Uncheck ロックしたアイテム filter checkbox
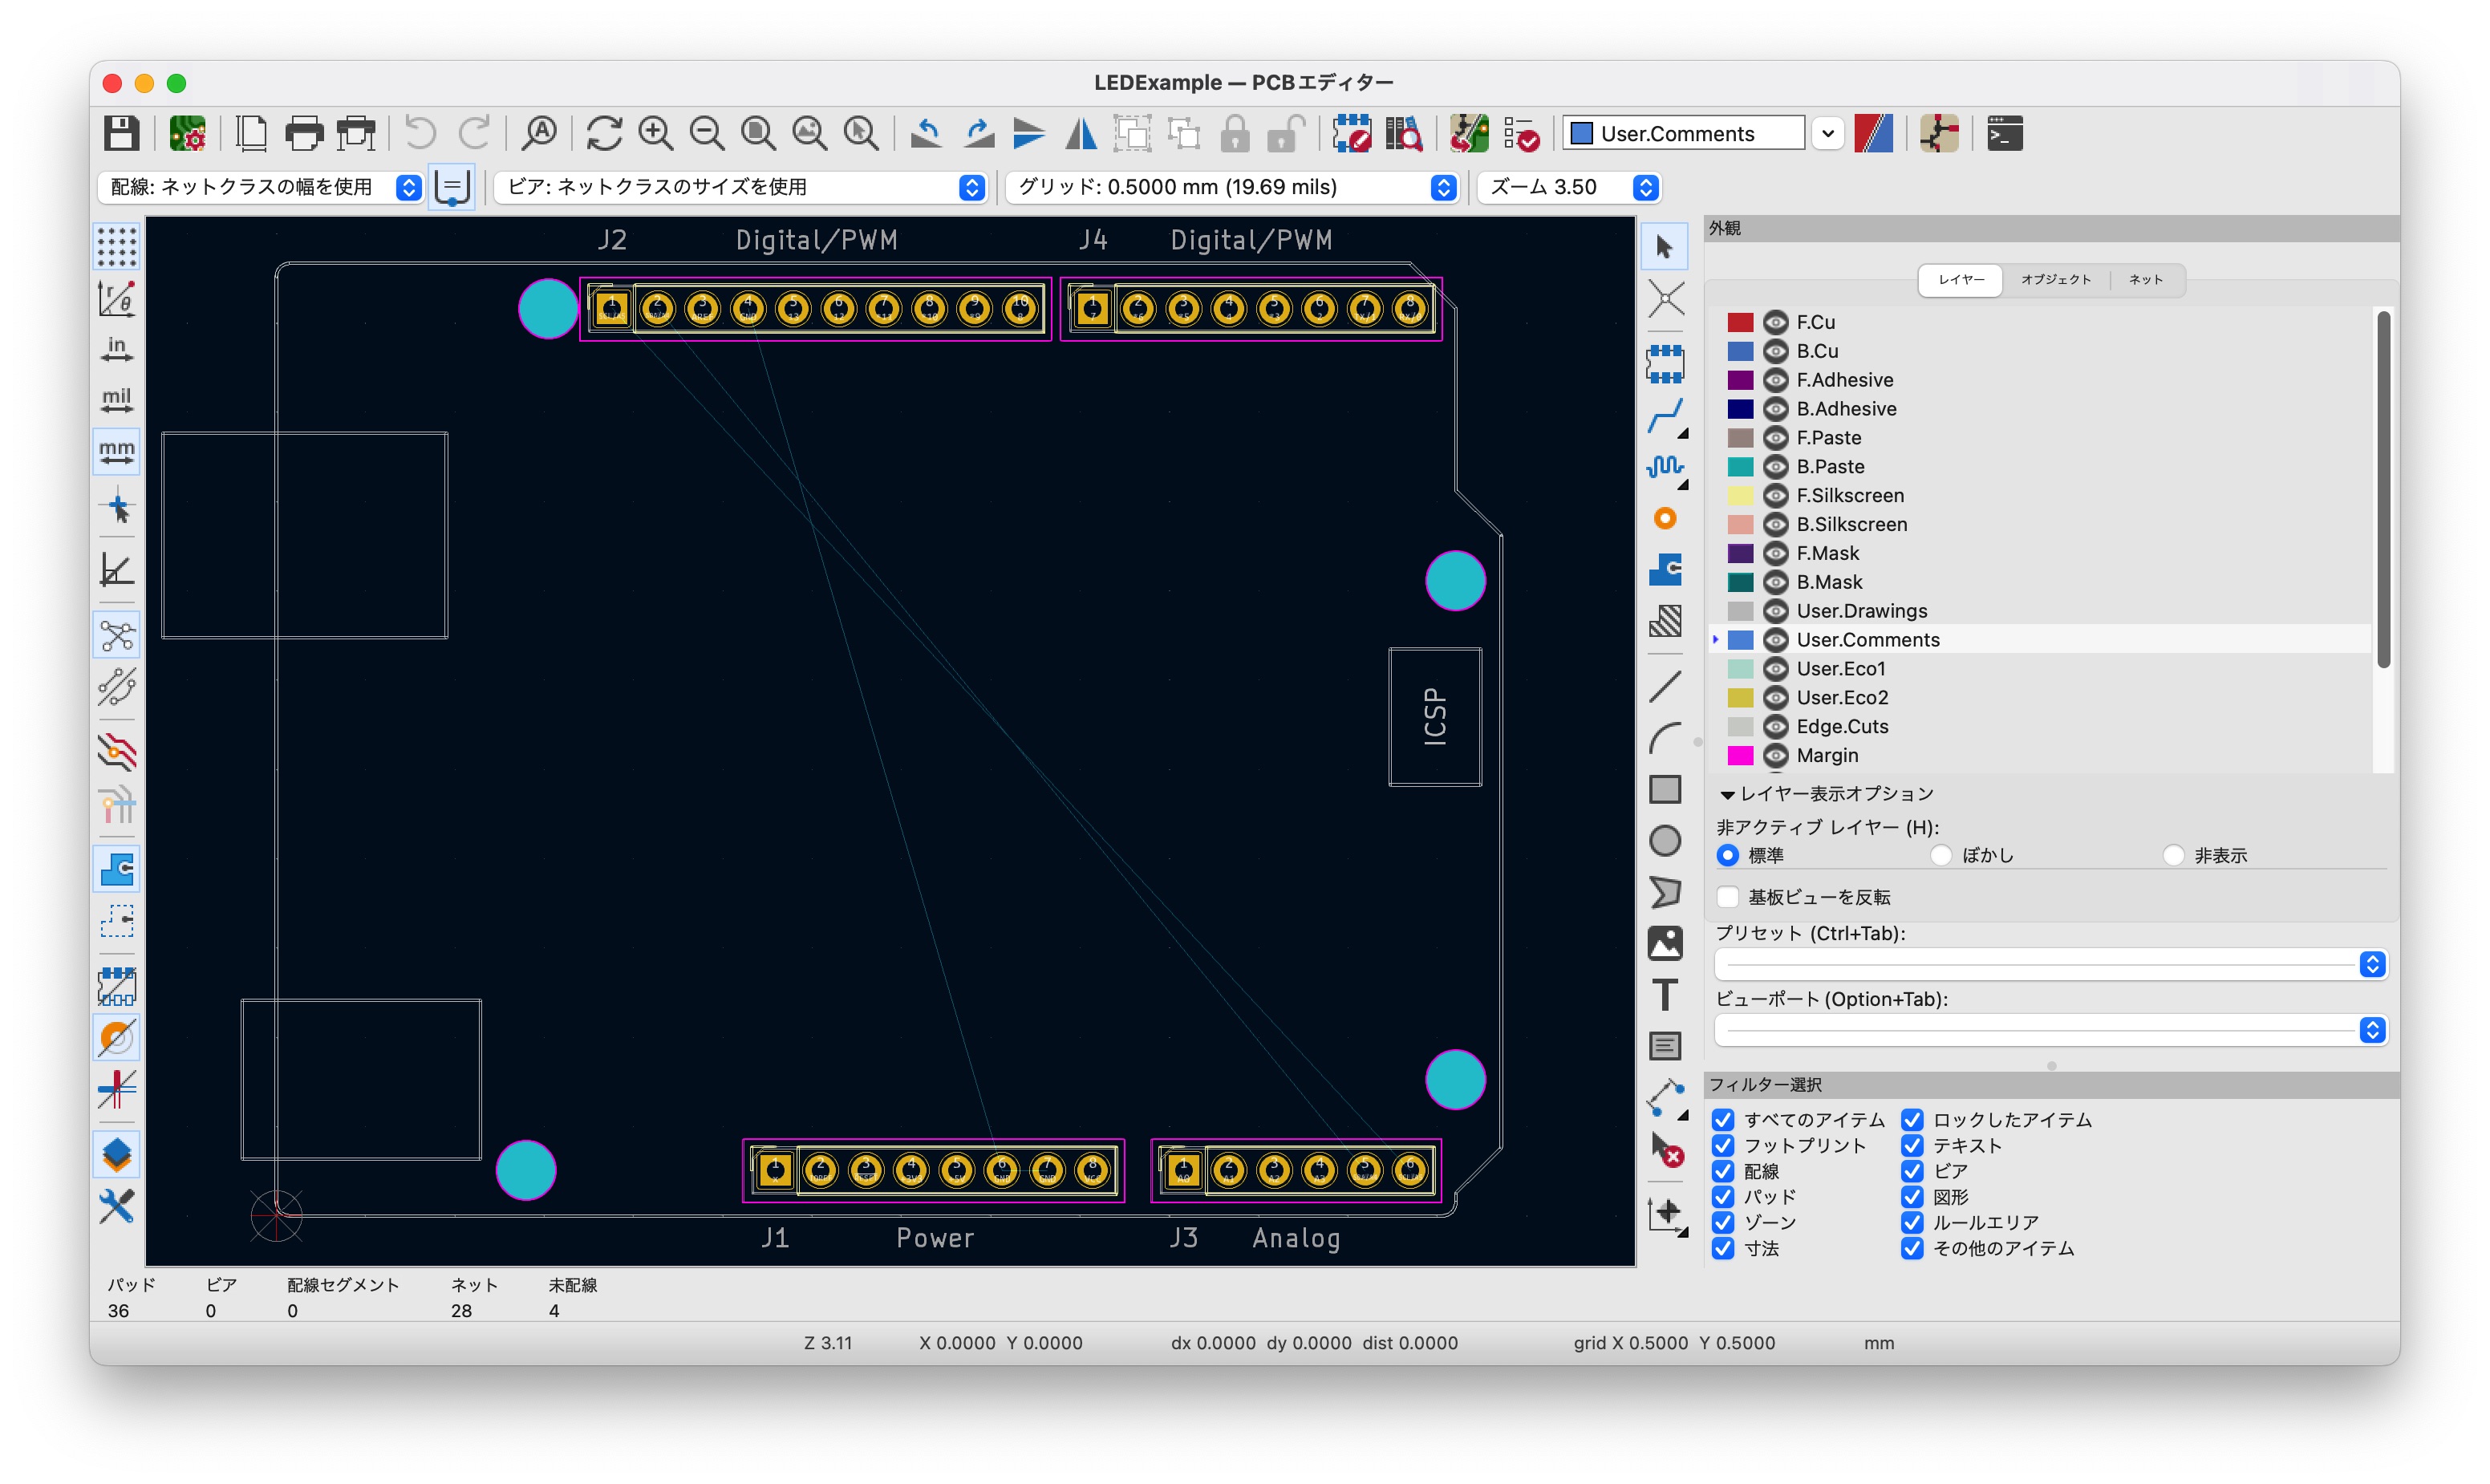 click(x=1912, y=1120)
